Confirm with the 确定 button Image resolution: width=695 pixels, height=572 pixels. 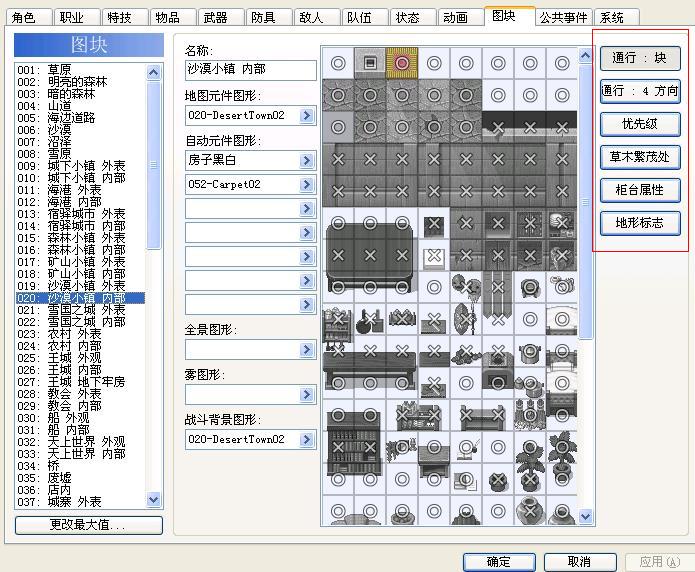click(x=499, y=562)
